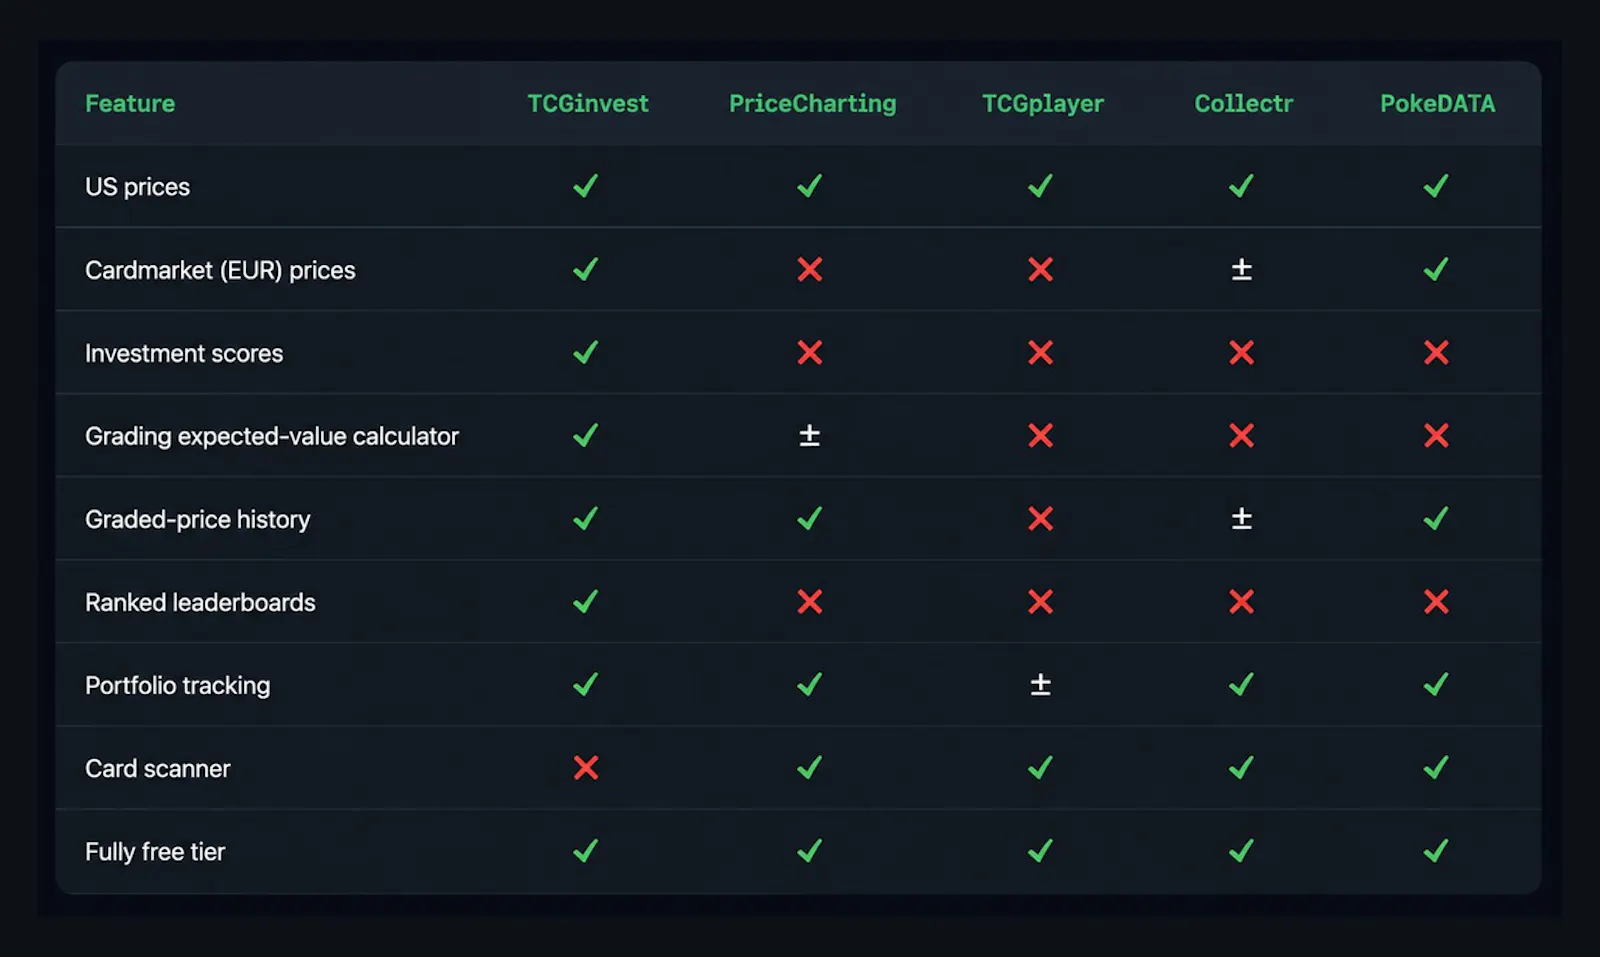This screenshot has width=1600, height=957.
Task: Click TCGplayer red cross for Grading calculator
Action: pyautogui.click(x=1041, y=435)
